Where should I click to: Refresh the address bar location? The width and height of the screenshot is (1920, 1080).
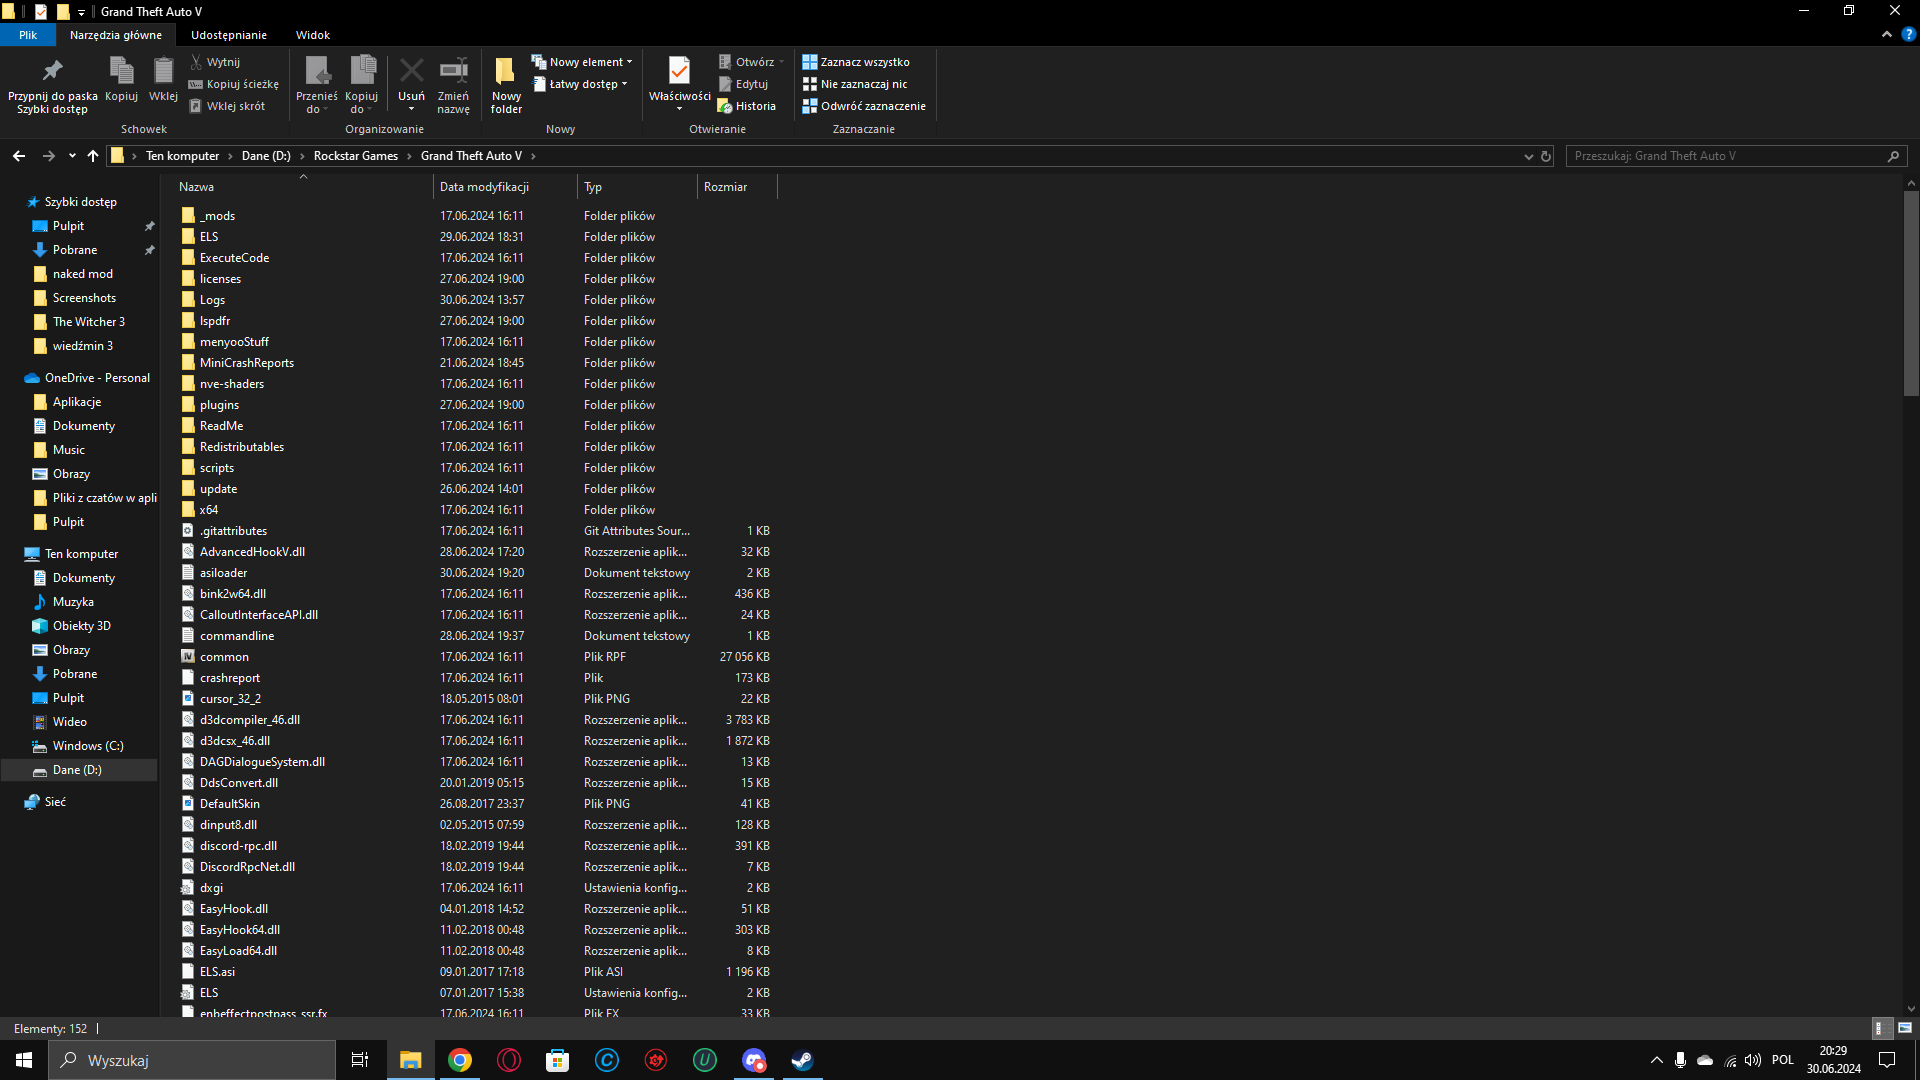[x=1545, y=156]
